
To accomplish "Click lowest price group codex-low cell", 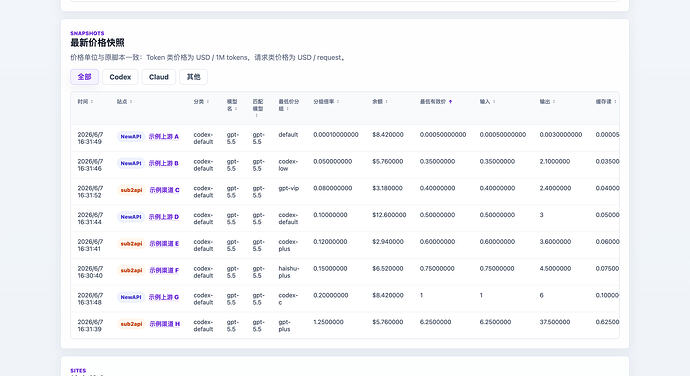I will [288, 165].
